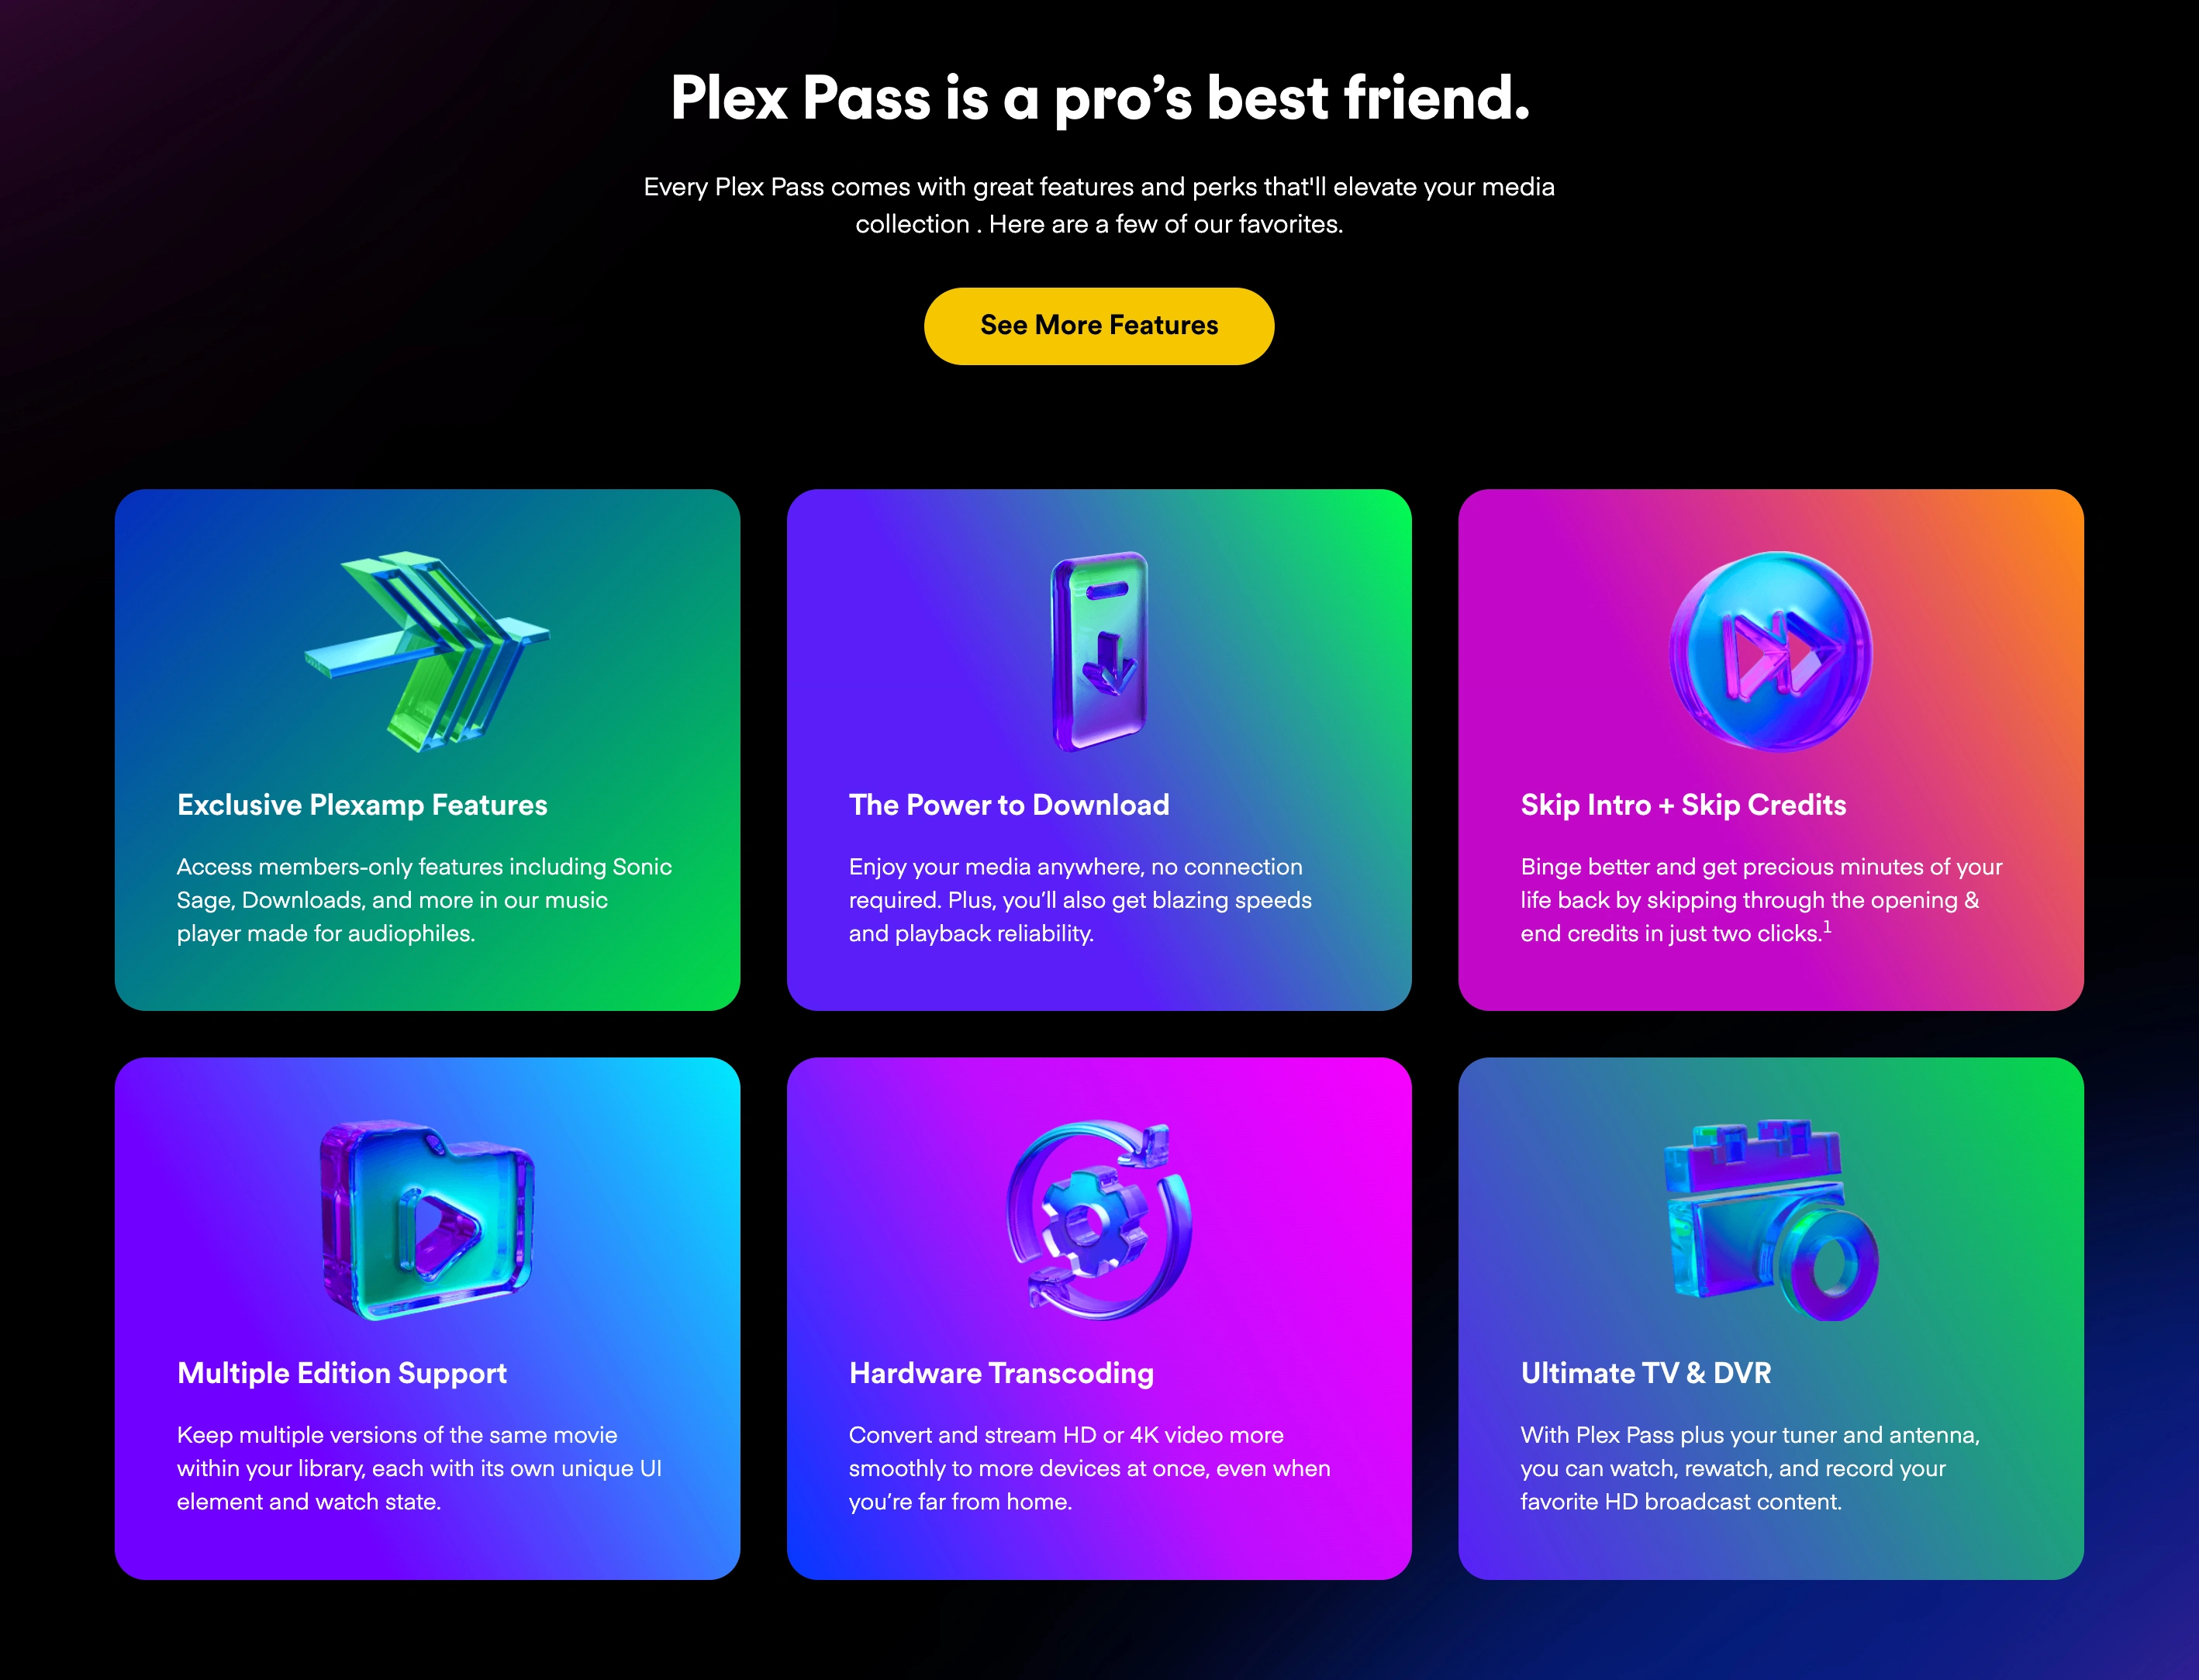Image resolution: width=2199 pixels, height=1680 pixels.
Task: Click the Hardware Transcoding title
Action: (1001, 1373)
